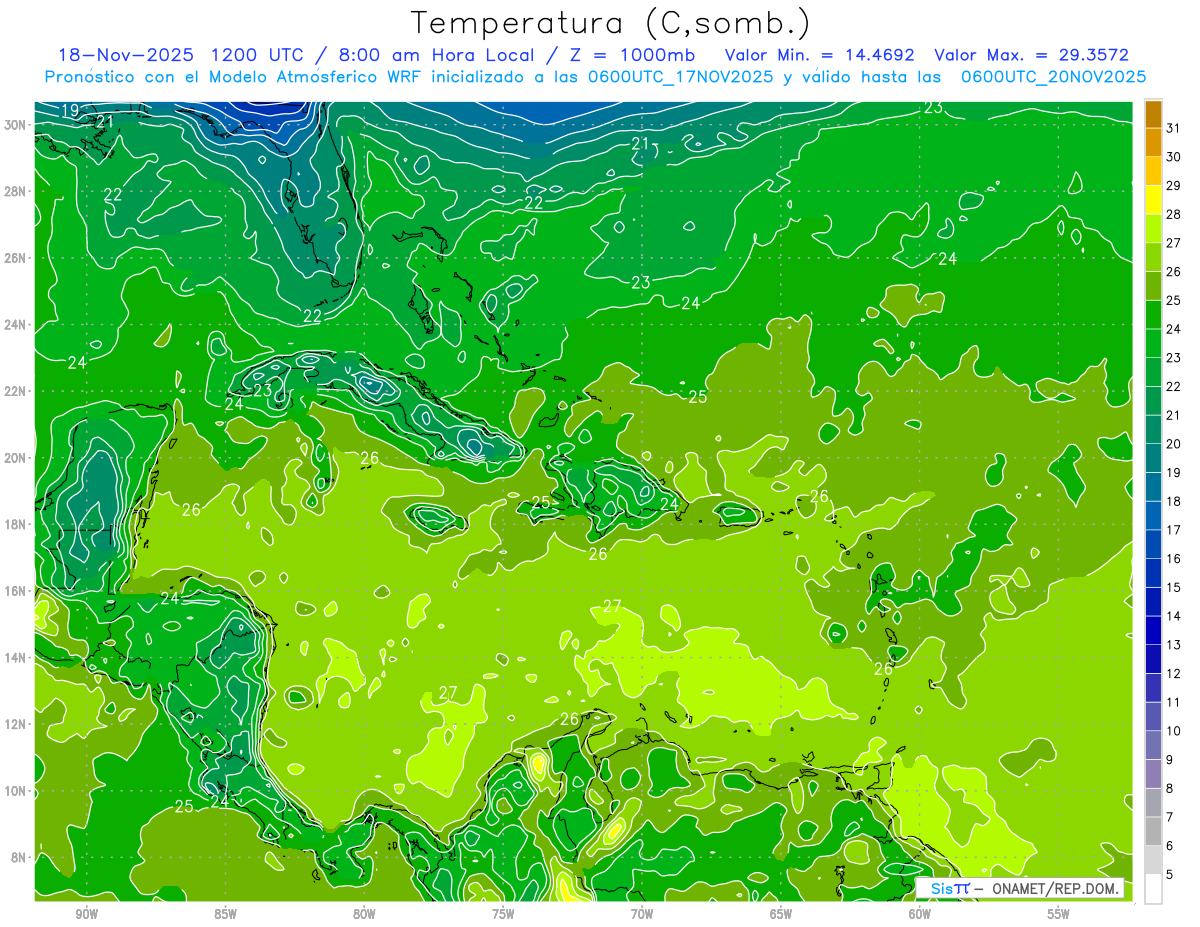
Task: Click the 12N latitude axis label
Action: tap(16, 724)
